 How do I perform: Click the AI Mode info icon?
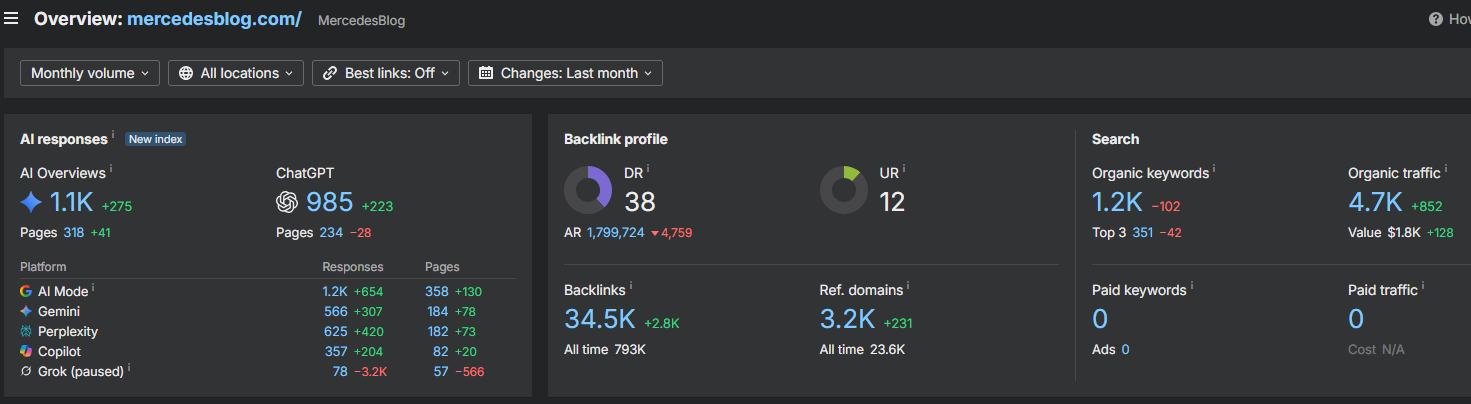pyautogui.click(x=93, y=288)
